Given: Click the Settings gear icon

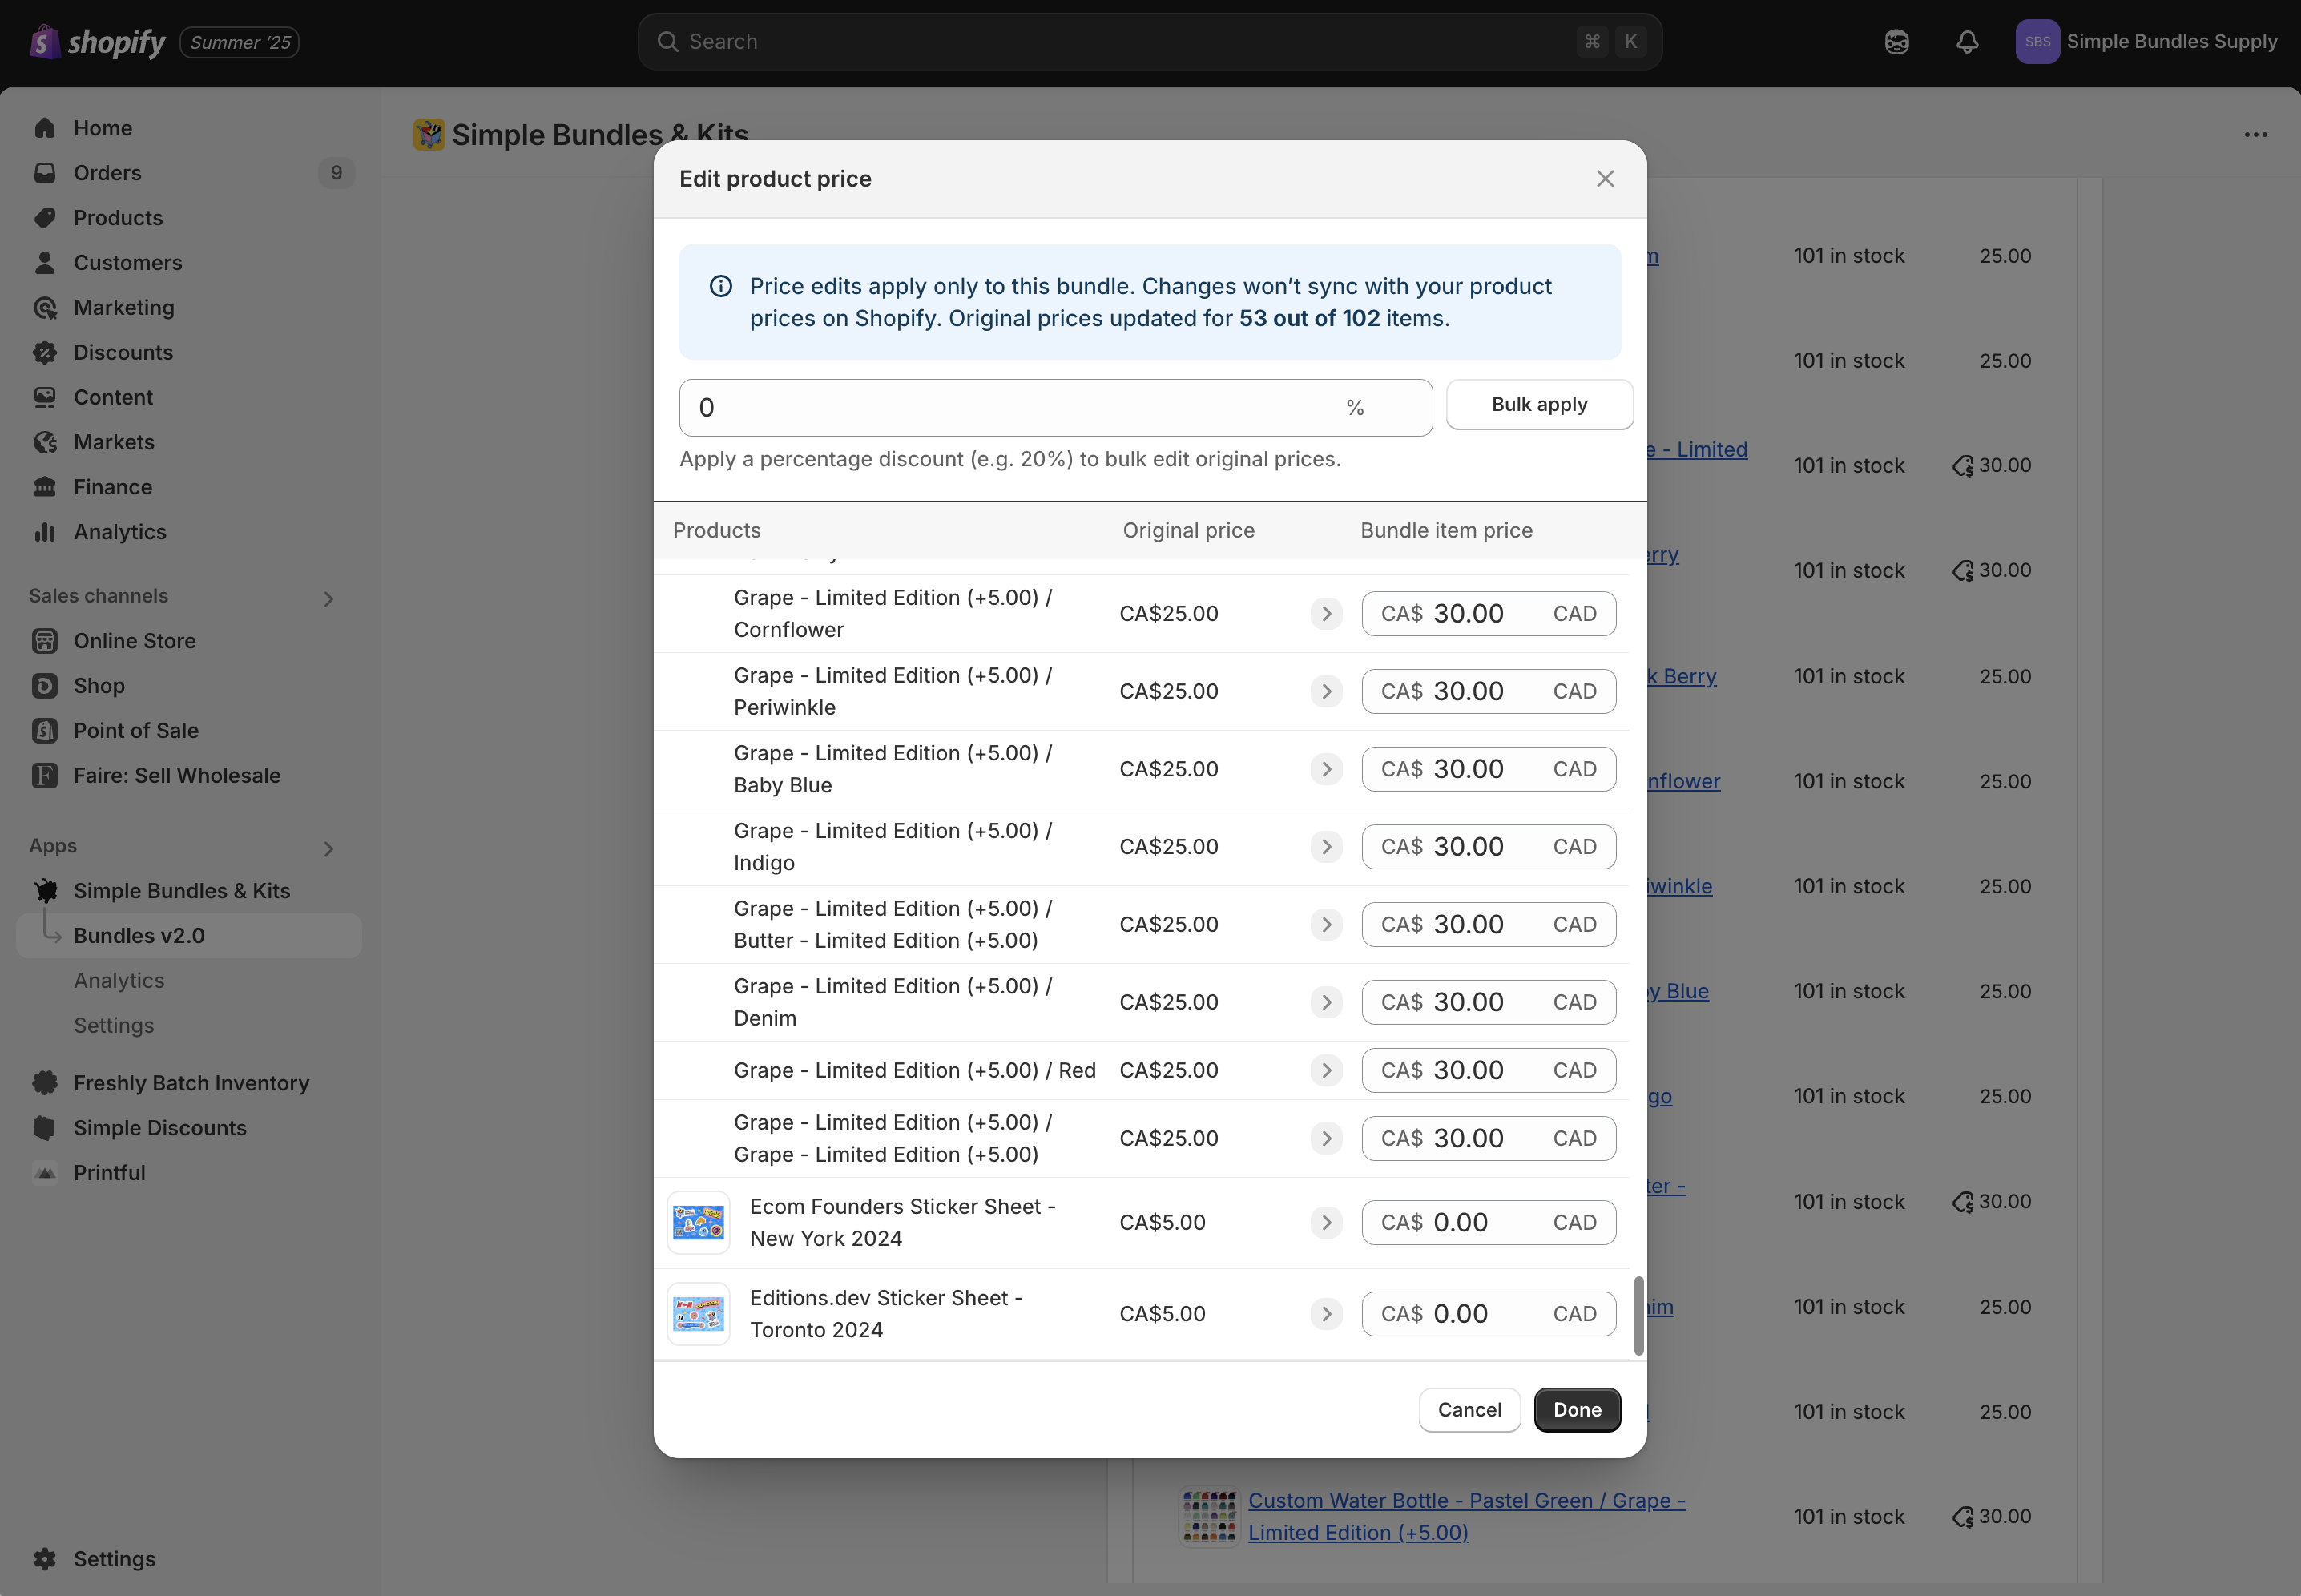Looking at the screenshot, I should (x=45, y=1559).
